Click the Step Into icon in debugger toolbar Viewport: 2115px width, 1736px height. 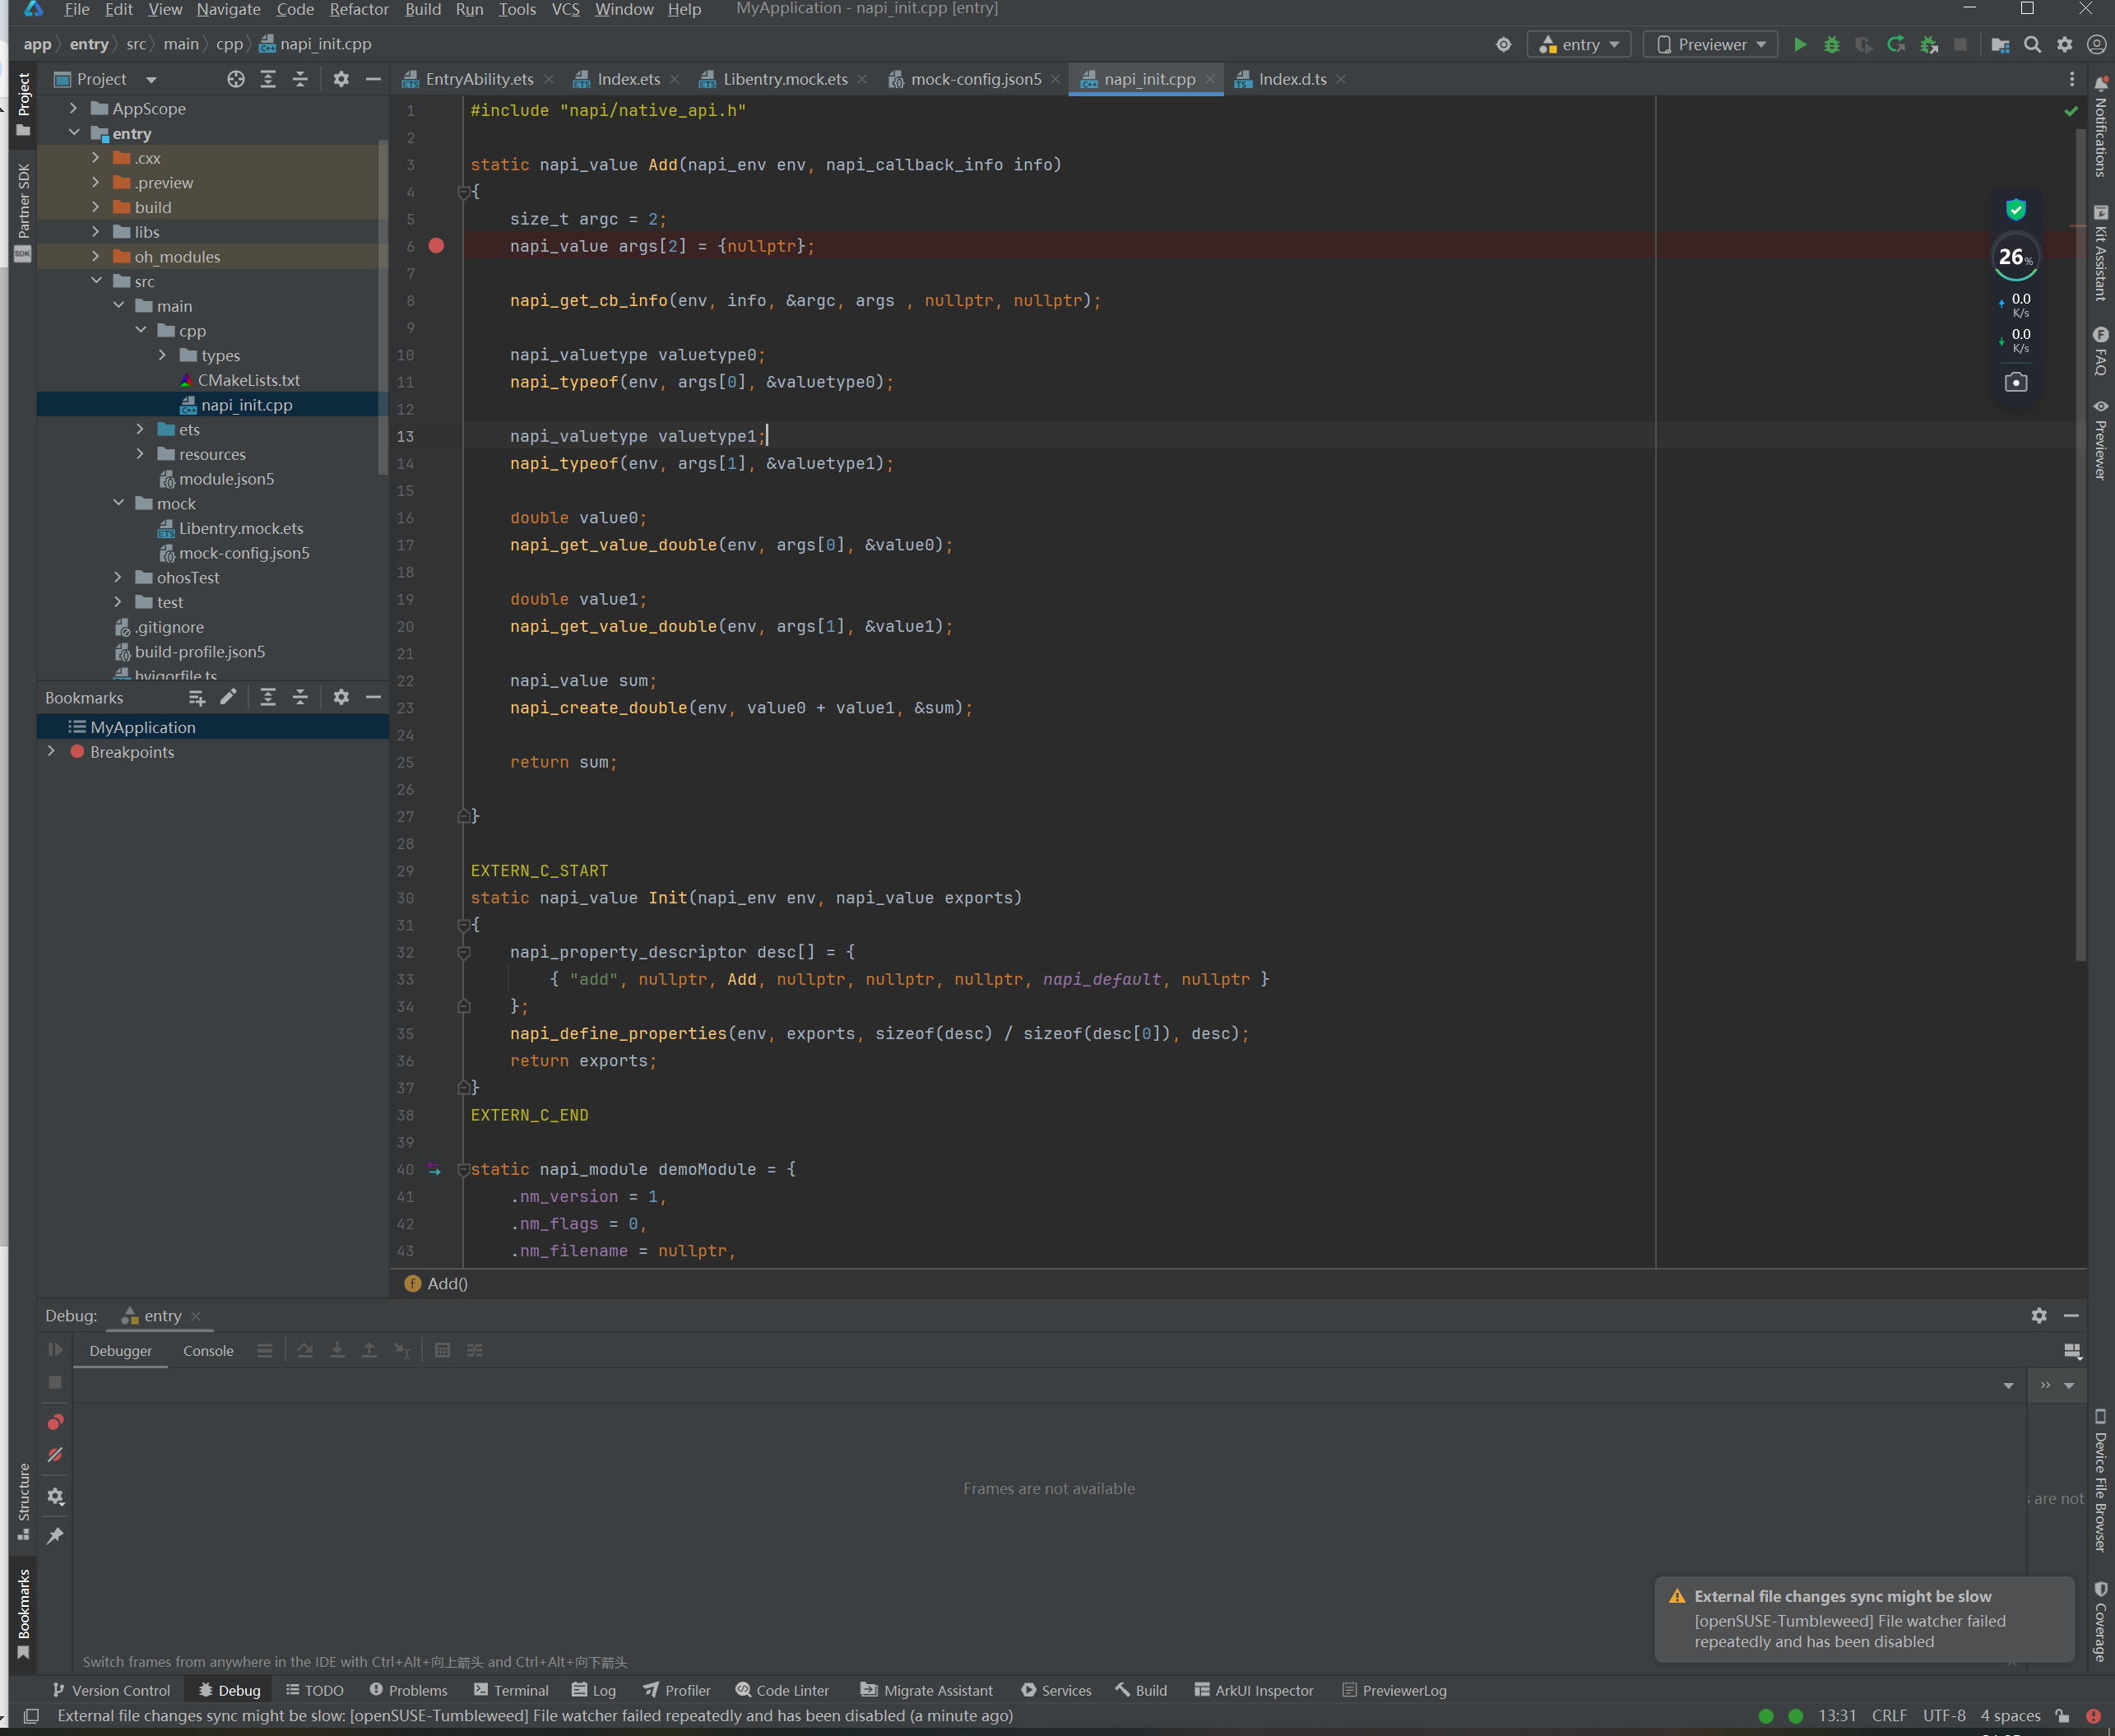point(337,1350)
